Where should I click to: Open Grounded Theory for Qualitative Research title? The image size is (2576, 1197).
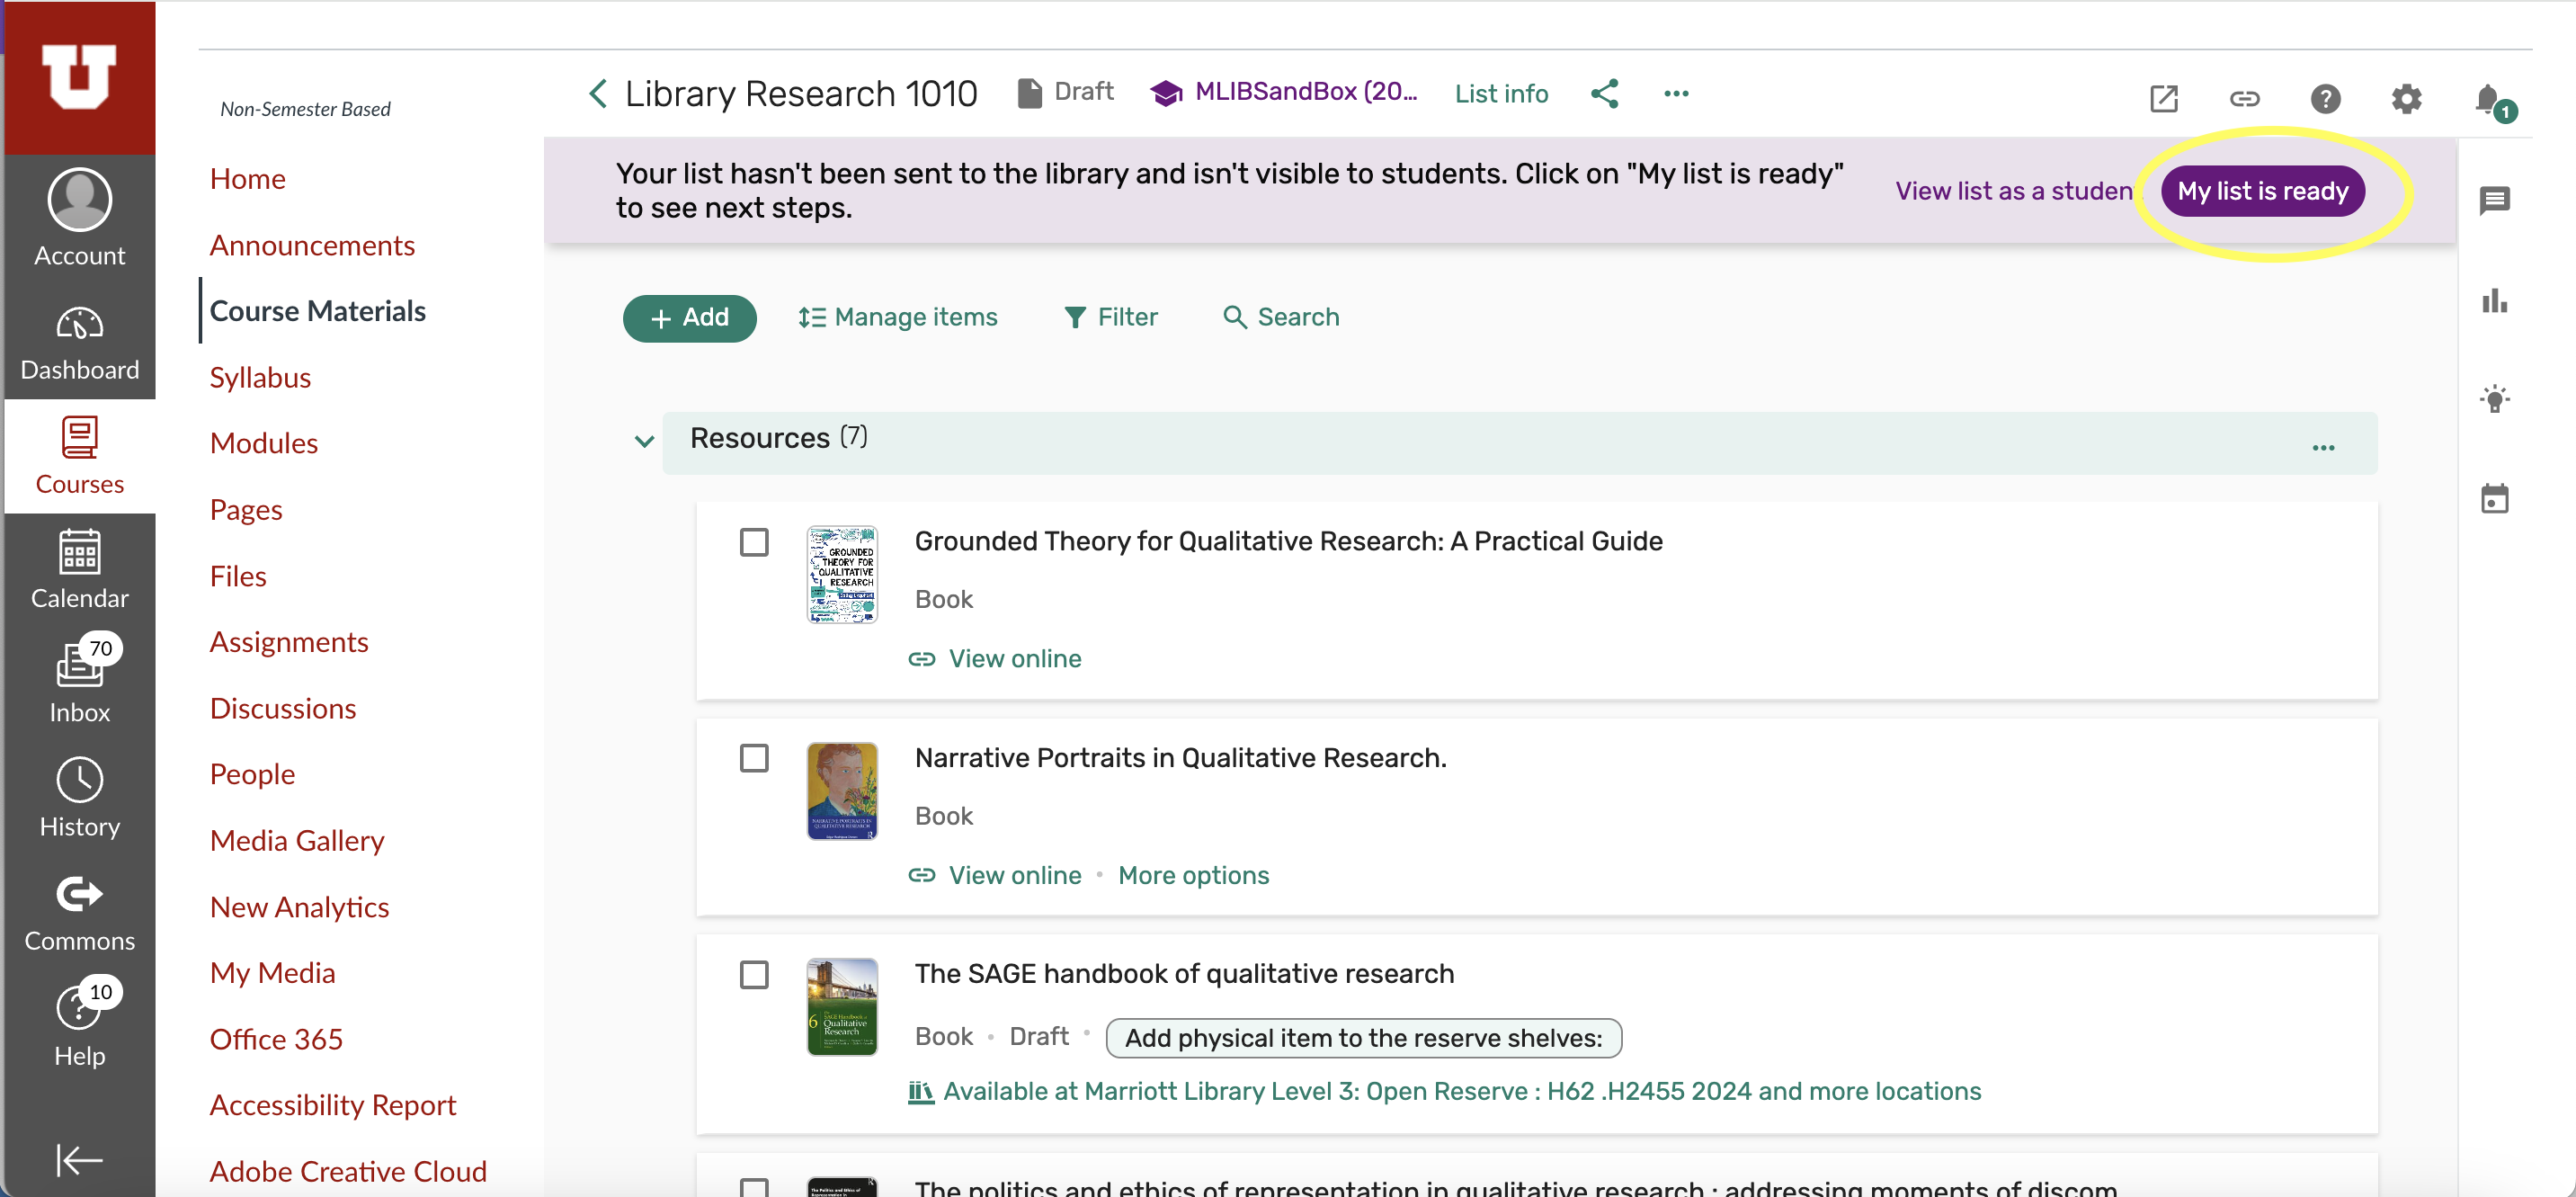coord(1288,541)
